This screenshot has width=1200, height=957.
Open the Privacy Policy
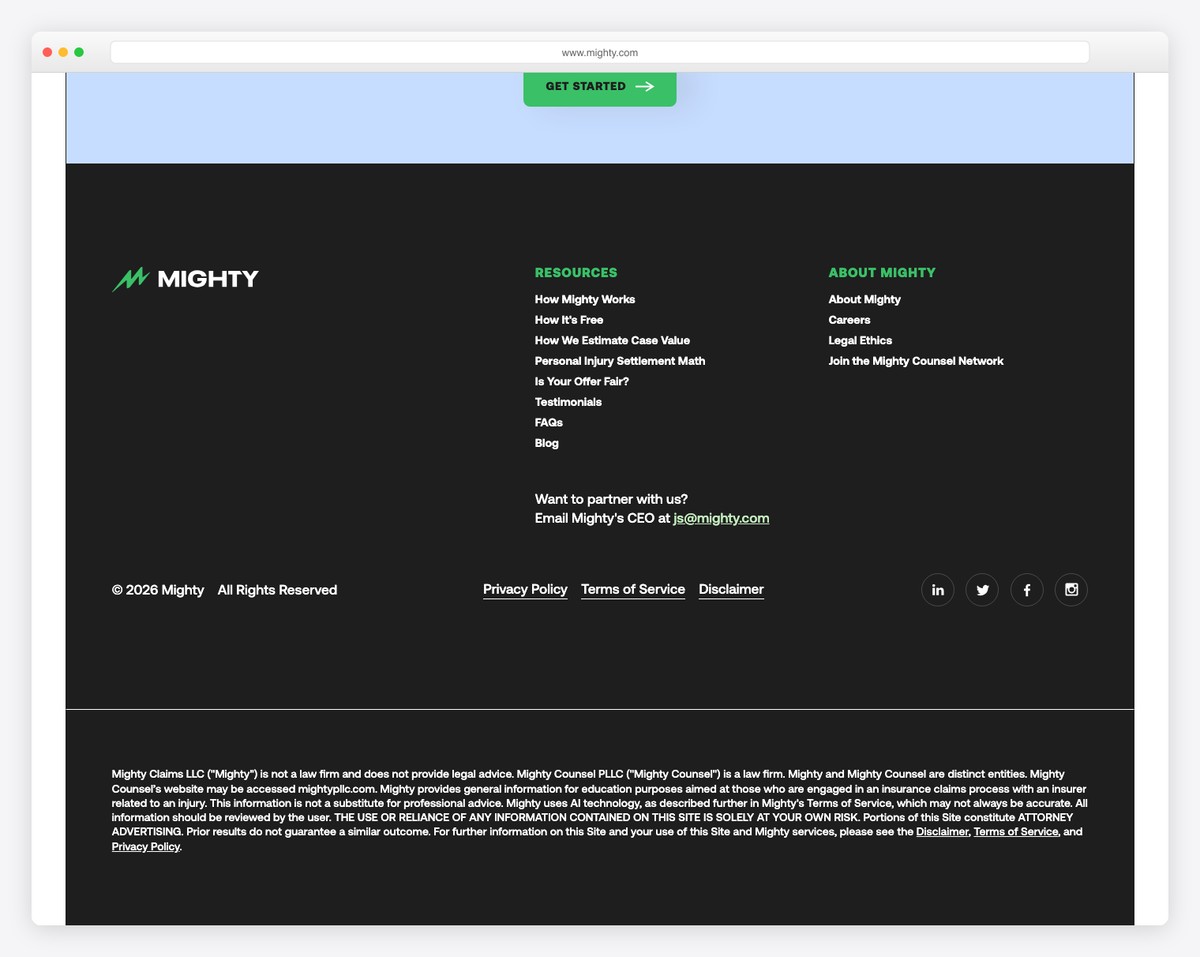[524, 589]
